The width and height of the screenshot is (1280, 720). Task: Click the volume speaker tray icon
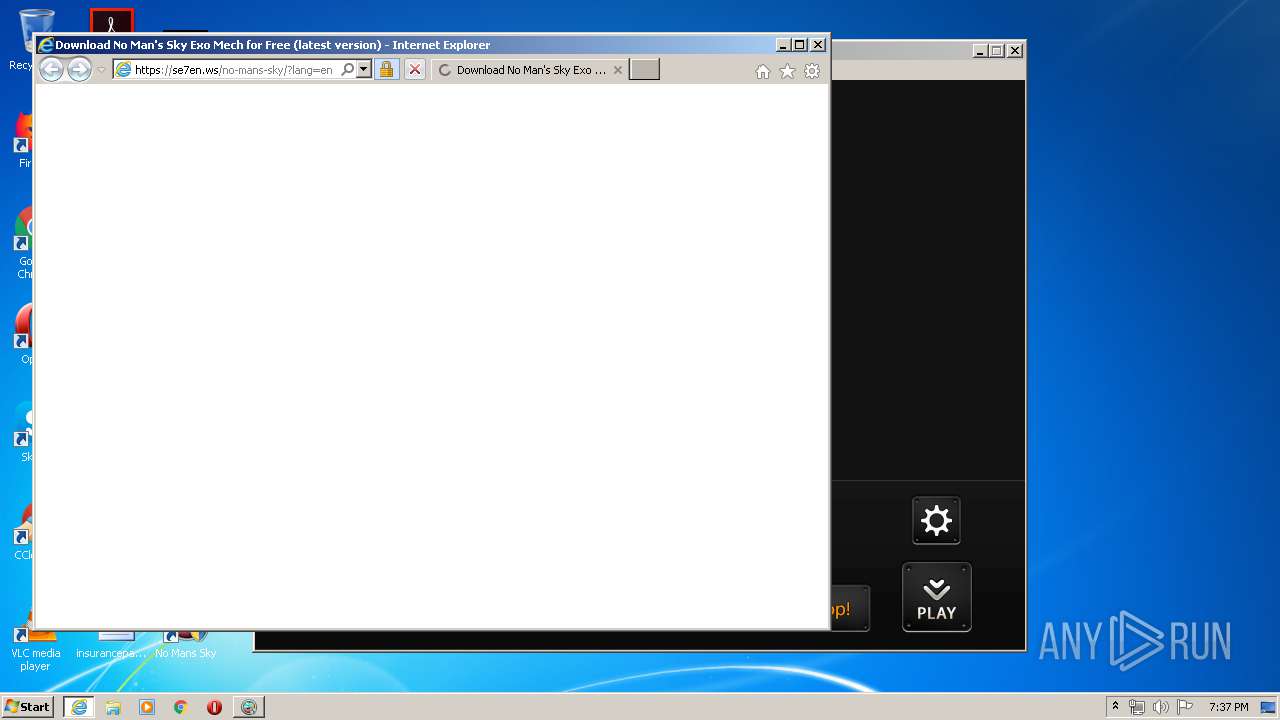click(1161, 707)
